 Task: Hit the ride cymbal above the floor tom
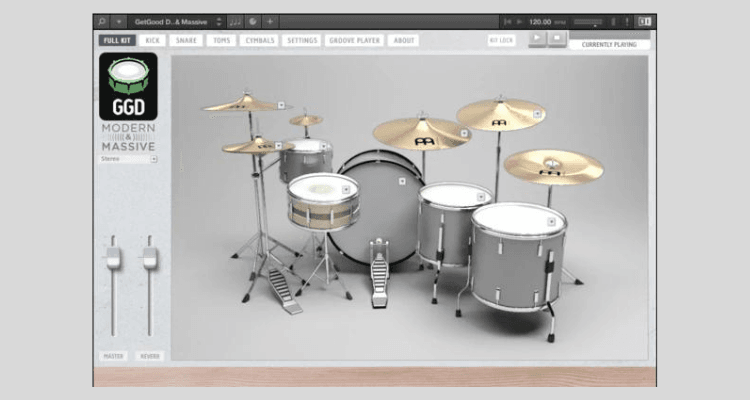[553, 167]
